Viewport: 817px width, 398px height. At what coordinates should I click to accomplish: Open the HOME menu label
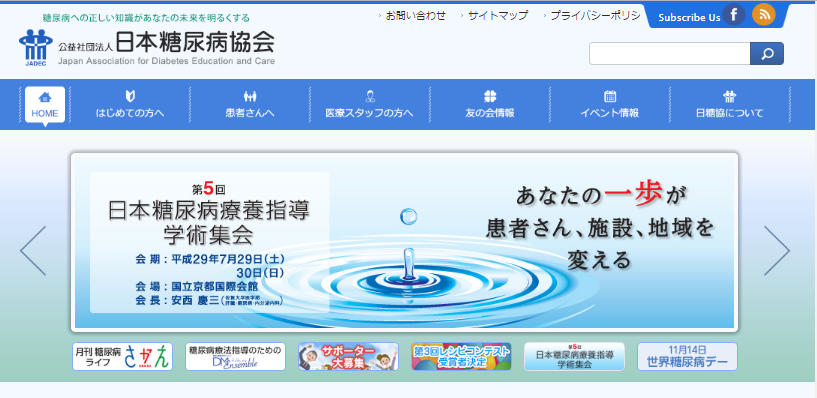[x=45, y=114]
